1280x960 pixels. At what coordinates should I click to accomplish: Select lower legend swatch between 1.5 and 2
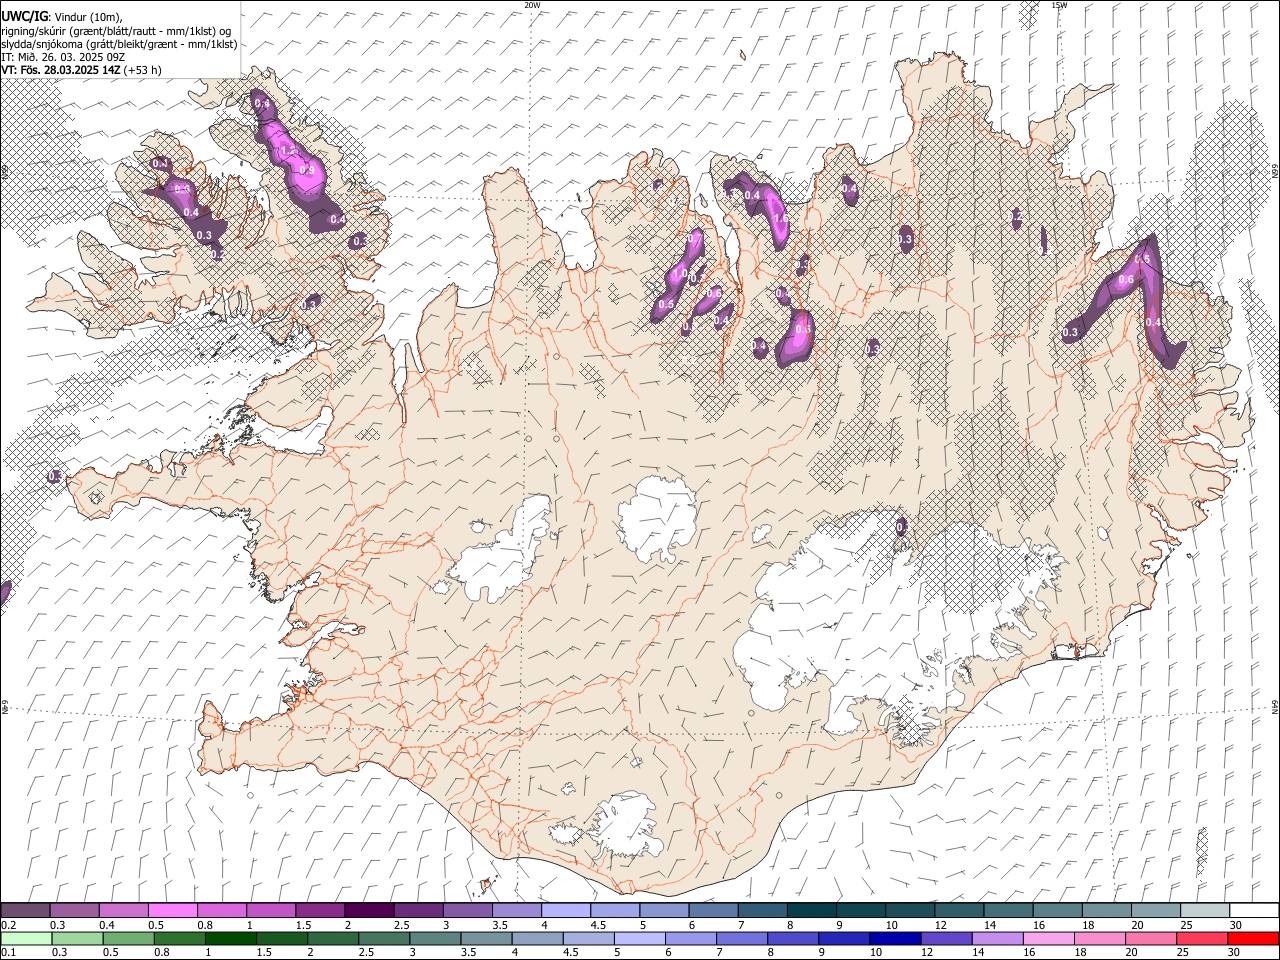[x=282, y=938]
